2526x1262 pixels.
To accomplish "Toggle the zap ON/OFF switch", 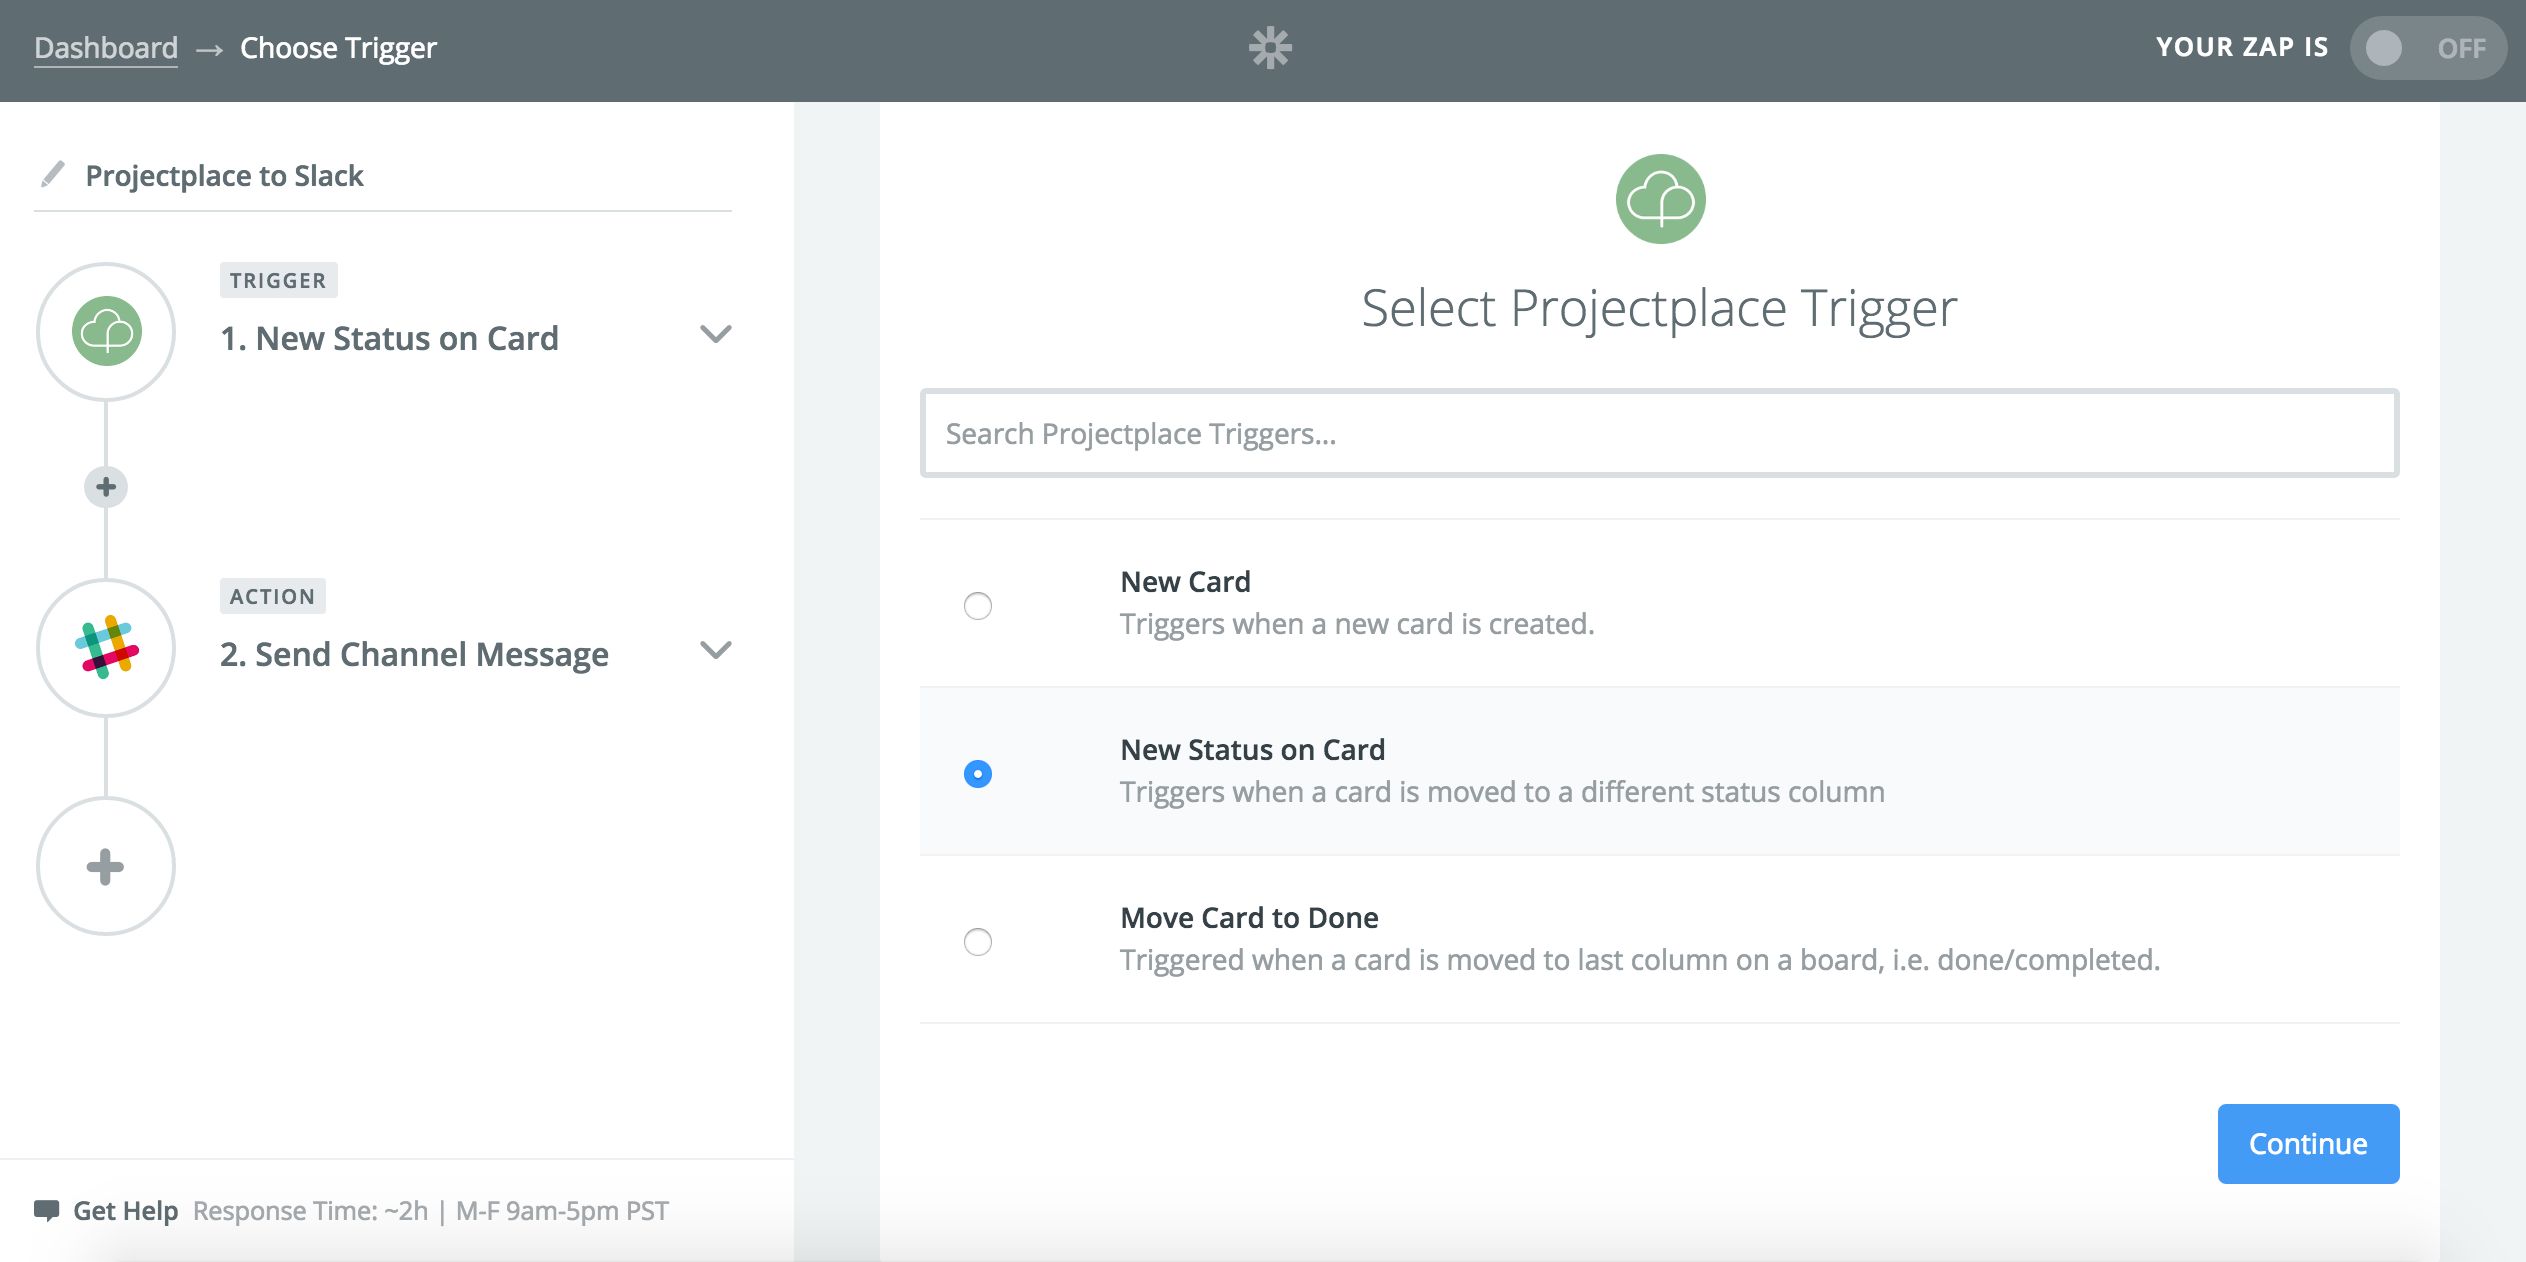I will click(2427, 48).
